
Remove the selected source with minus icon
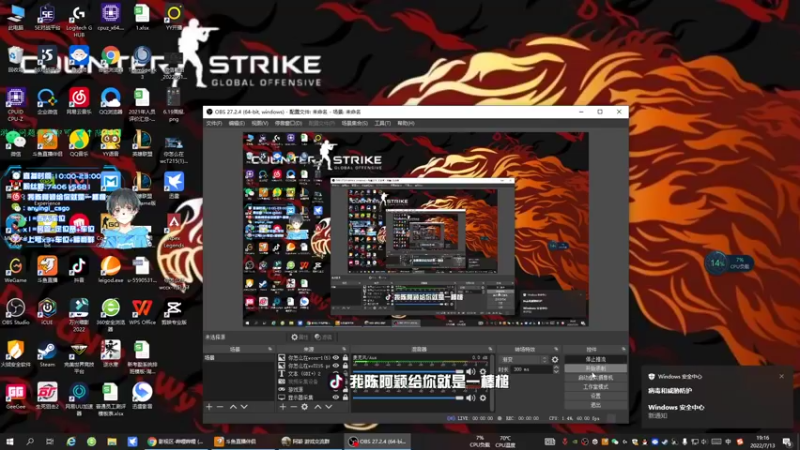(x=293, y=407)
